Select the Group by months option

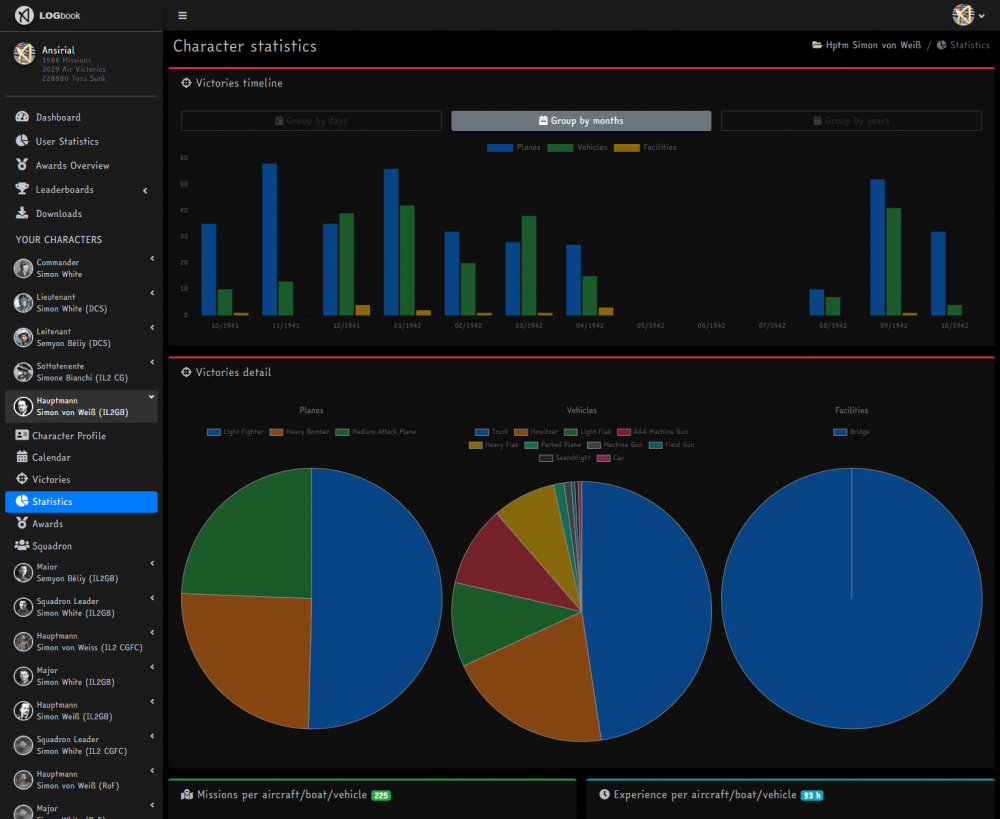(580, 120)
